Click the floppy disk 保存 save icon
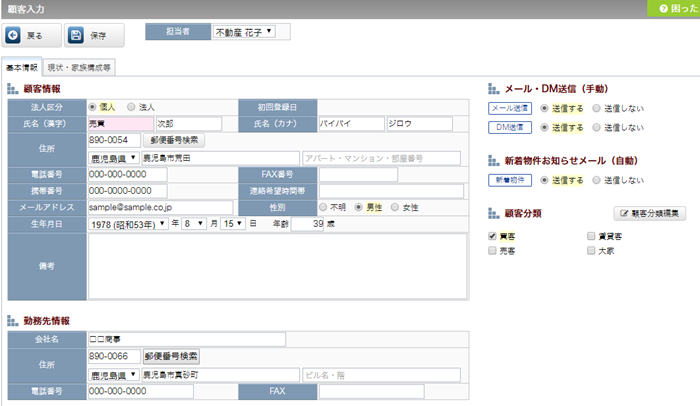700x406 pixels. (x=76, y=35)
